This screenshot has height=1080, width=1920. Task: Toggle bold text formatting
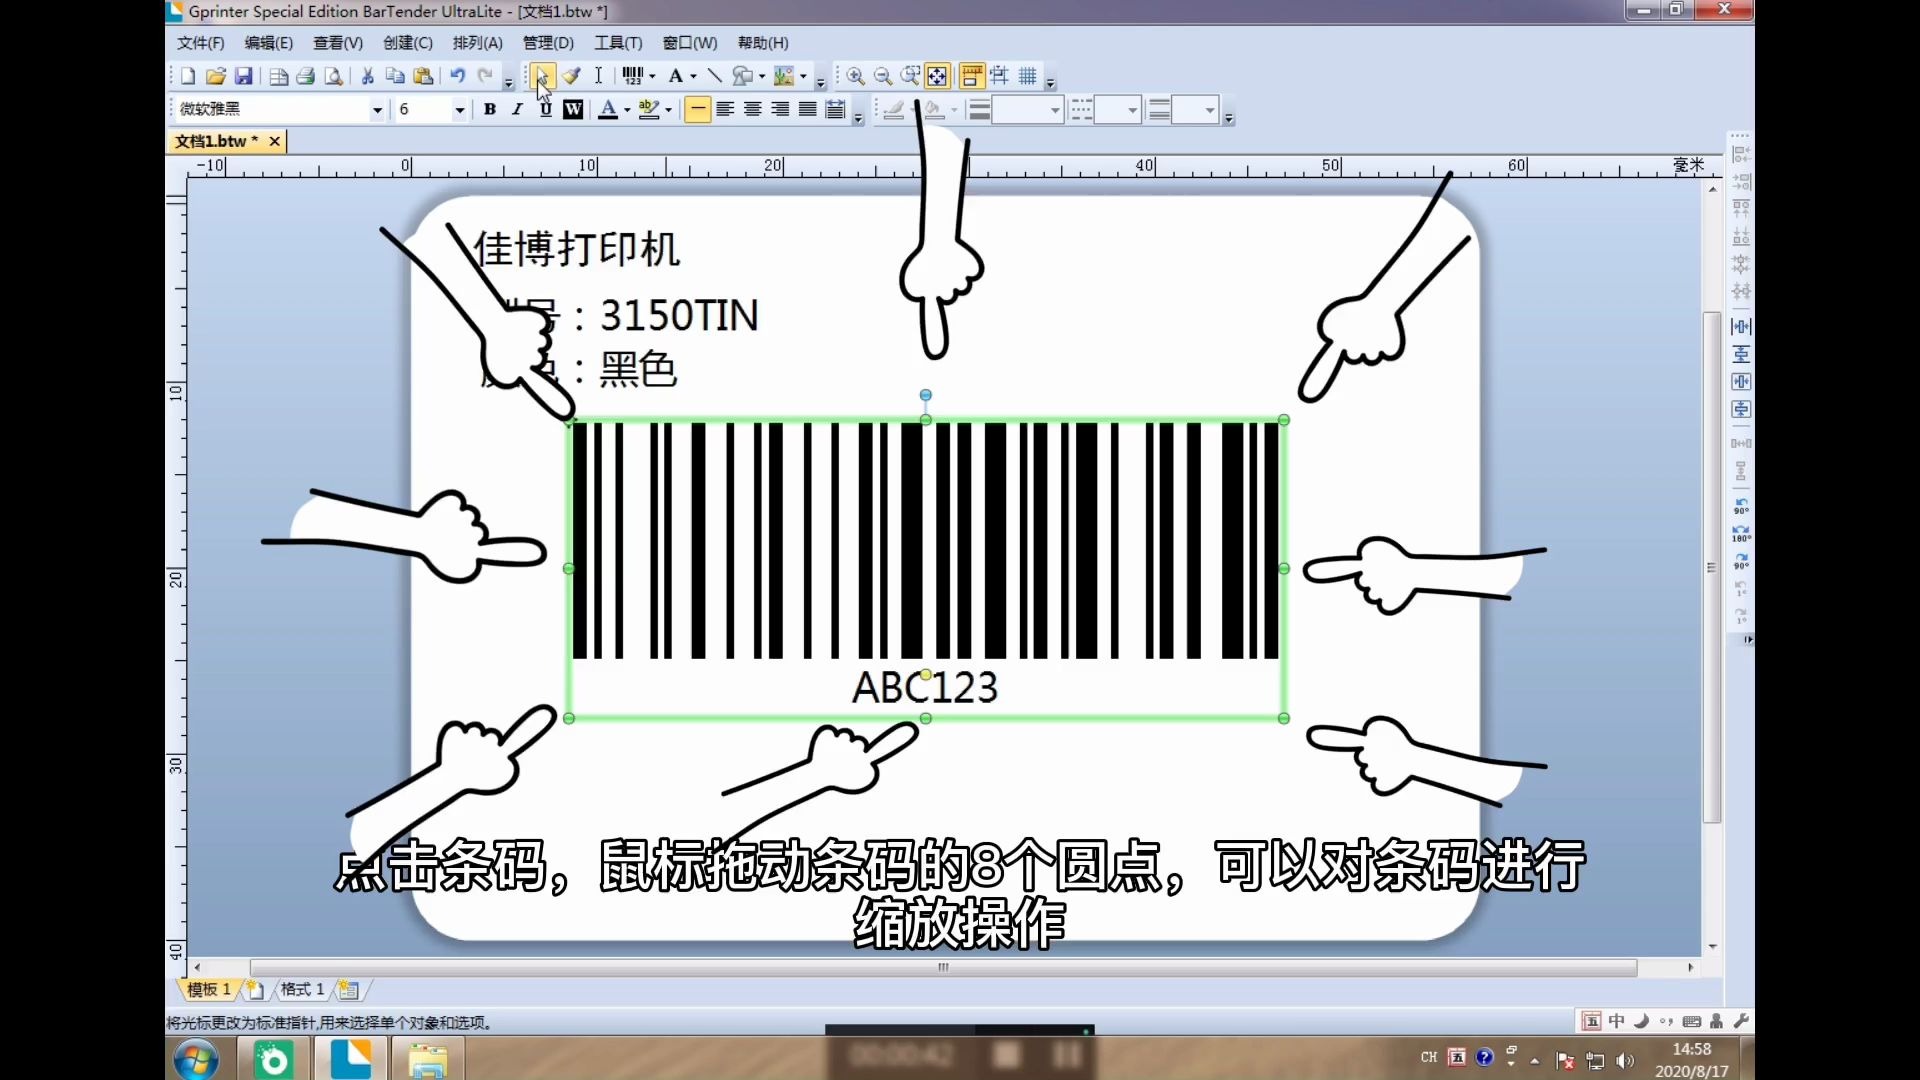[x=490, y=109]
